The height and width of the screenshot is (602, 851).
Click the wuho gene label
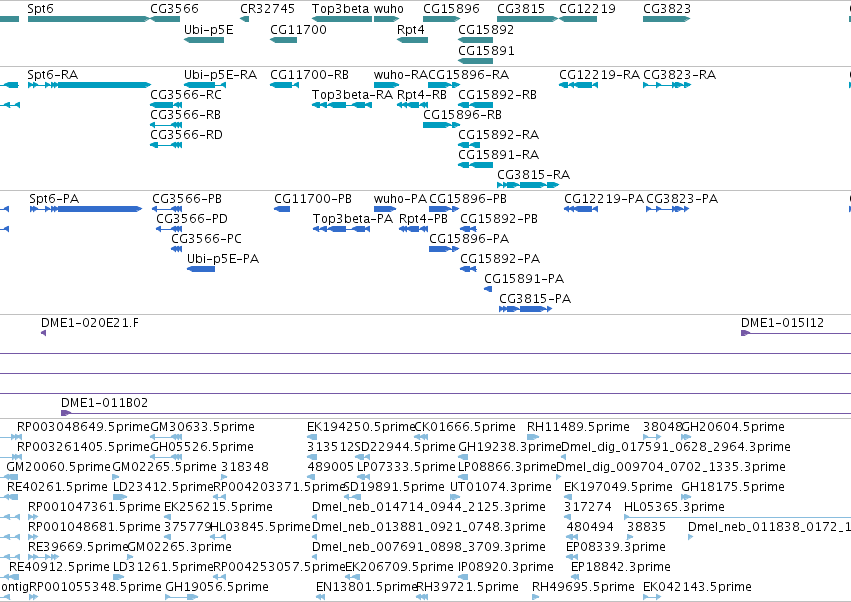coord(389,9)
